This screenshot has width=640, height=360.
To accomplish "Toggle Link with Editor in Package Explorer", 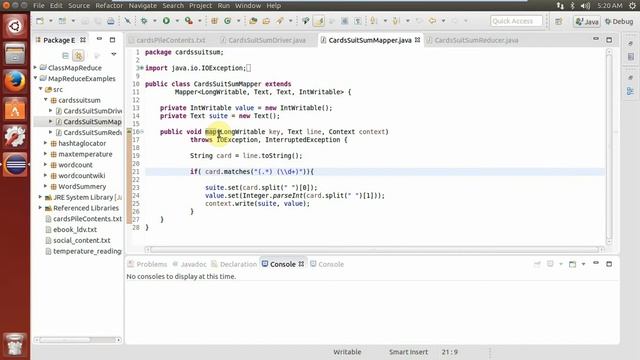I will click(x=78, y=55).
